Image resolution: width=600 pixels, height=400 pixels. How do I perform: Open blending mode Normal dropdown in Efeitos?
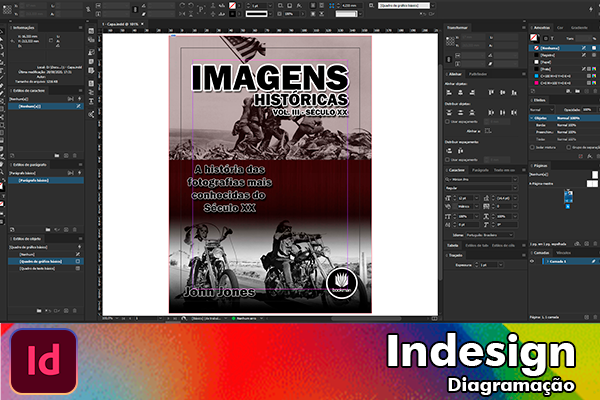coord(542,110)
